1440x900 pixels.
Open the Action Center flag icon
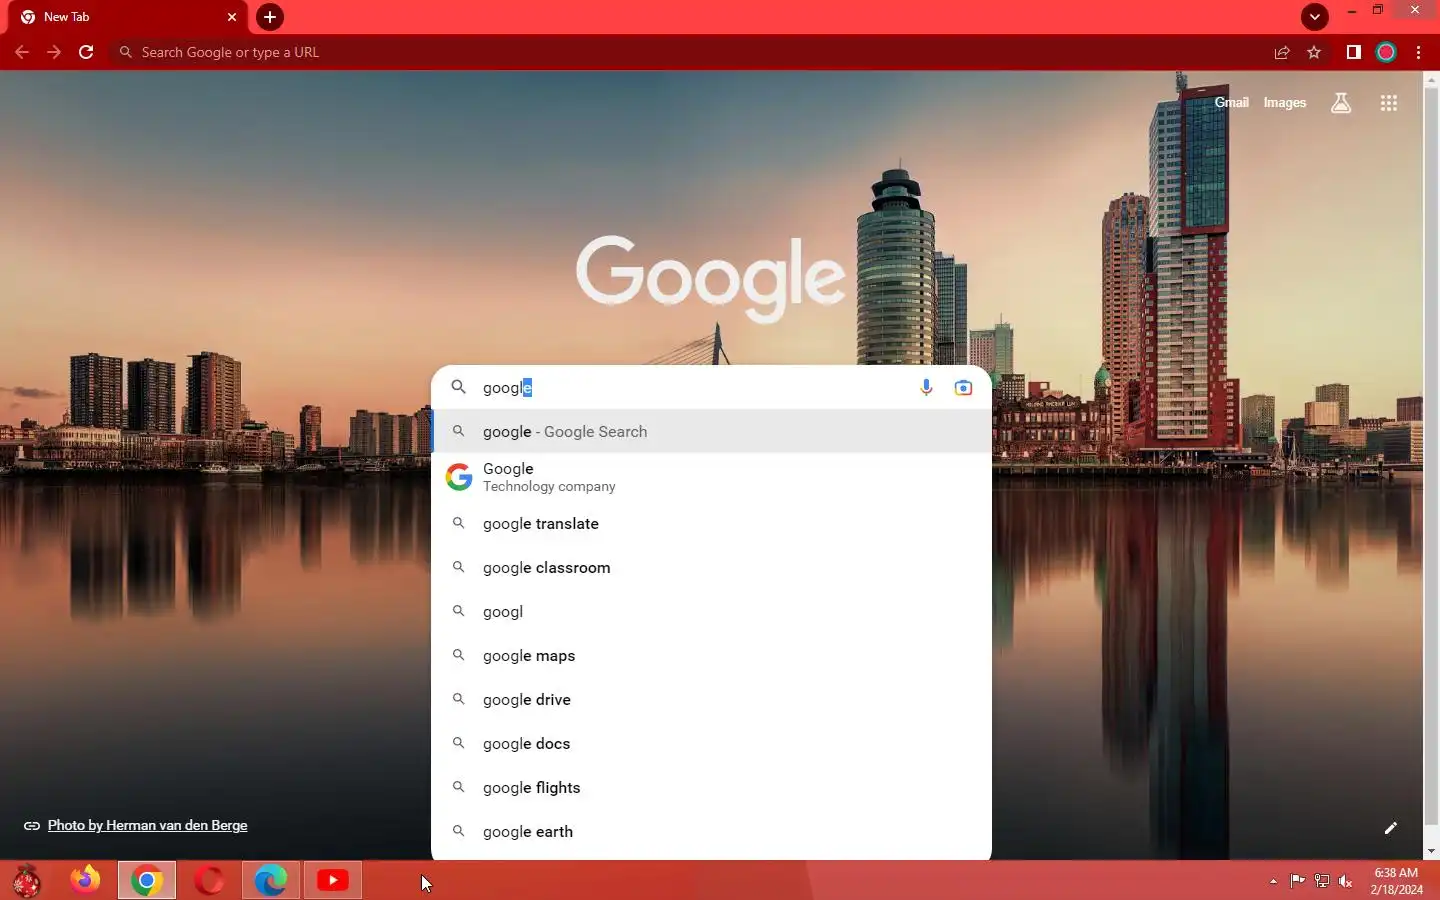(1298, 881)
